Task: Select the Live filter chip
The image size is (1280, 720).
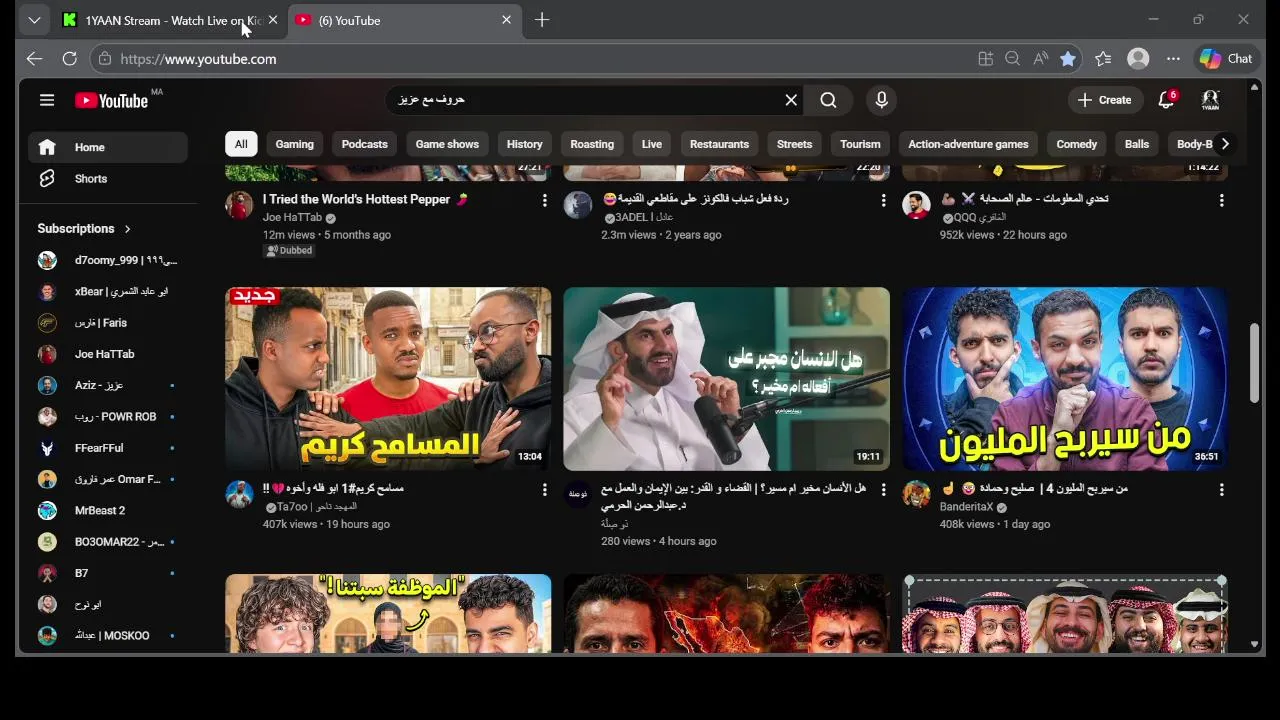Action: (x=652, y=144)
